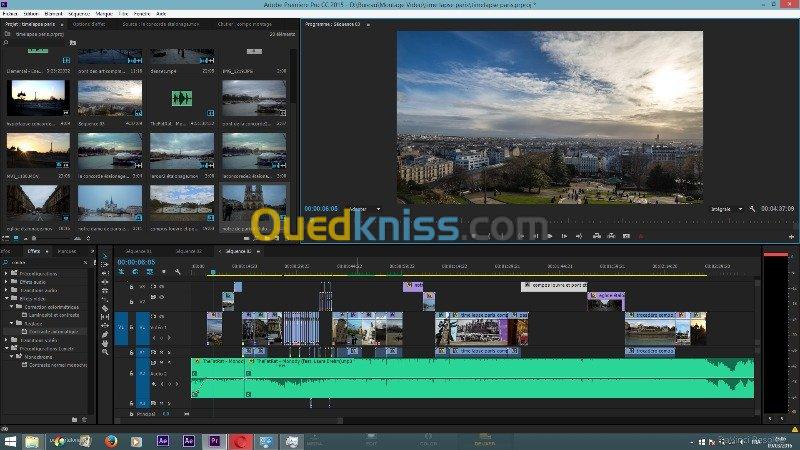Image resolution: width=800 pixels, height=450 pixels.
Task: Click the Windows Start button
Action: 10,441
